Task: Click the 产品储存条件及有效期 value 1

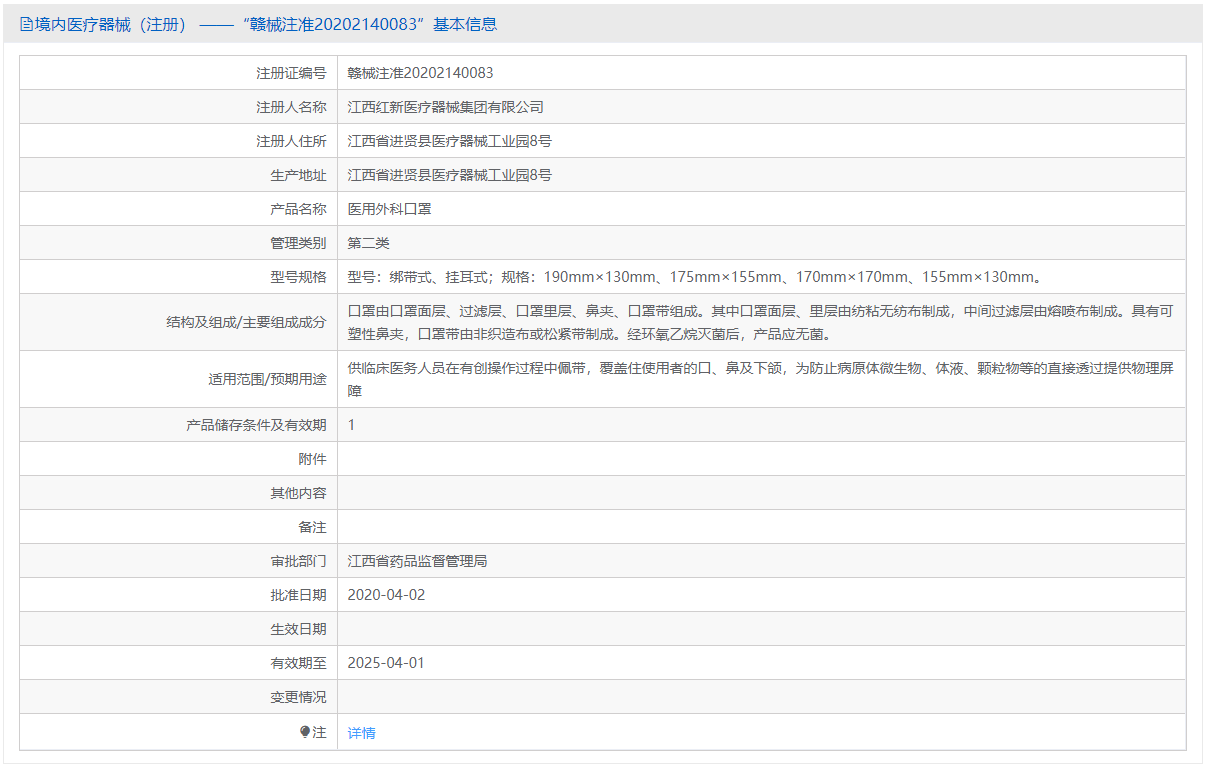Action: [x=351, y=425]
